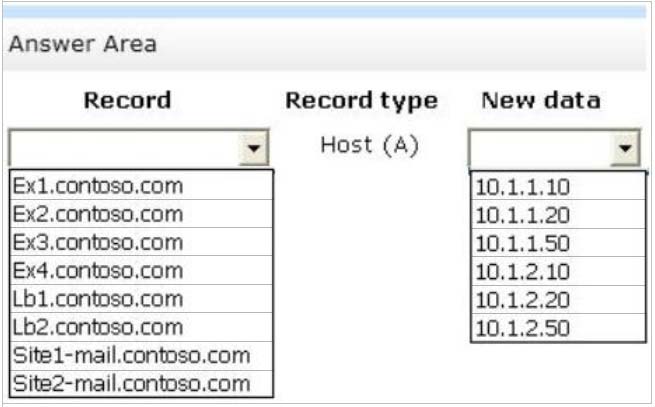Select Ex1.contoso.com from the Record list
This screenshot has width=655, height=407.
click(141, 186)
